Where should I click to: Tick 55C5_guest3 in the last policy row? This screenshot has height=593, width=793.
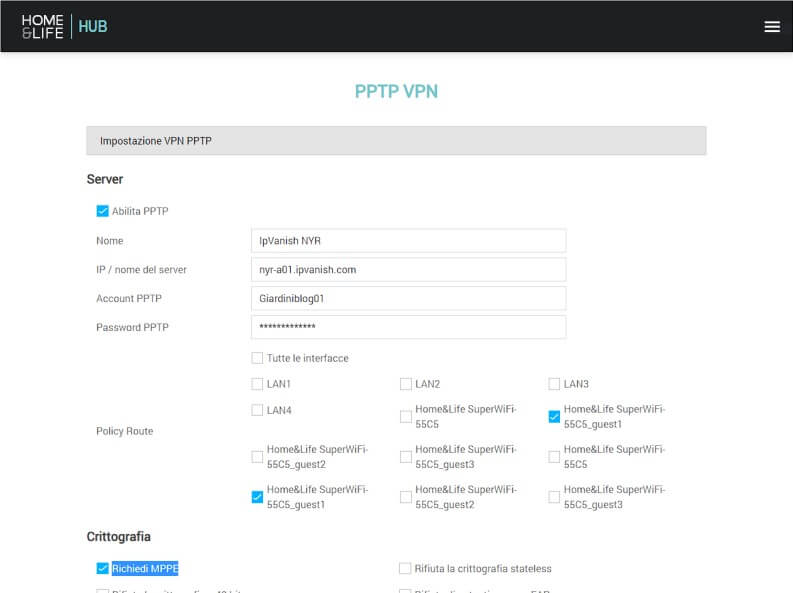coord(554,497)
